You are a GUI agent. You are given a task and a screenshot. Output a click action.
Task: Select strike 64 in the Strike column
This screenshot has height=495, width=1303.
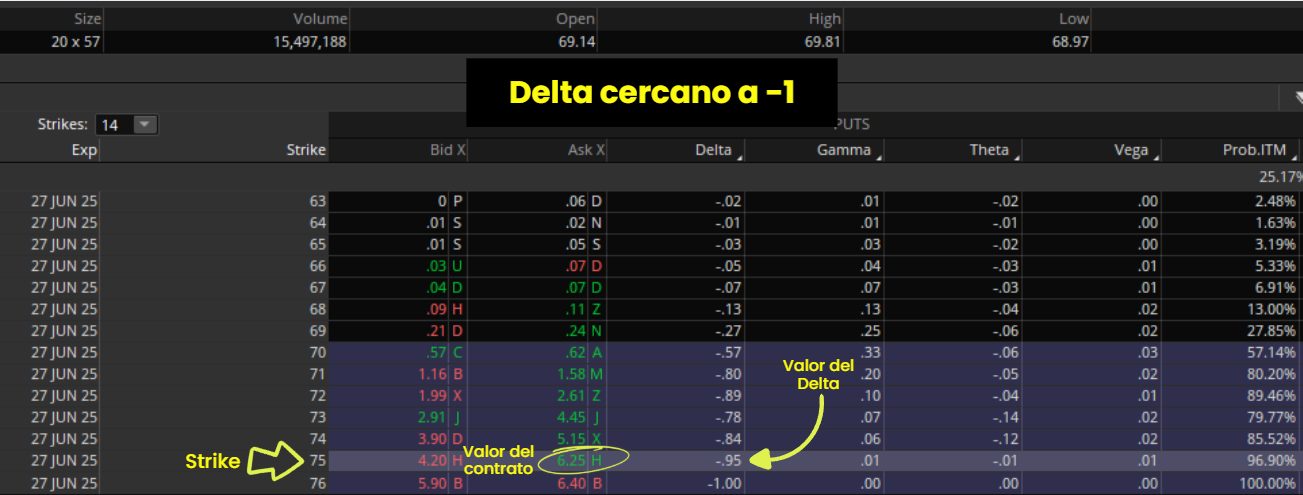pyautogui.click(x=317, y=222)
